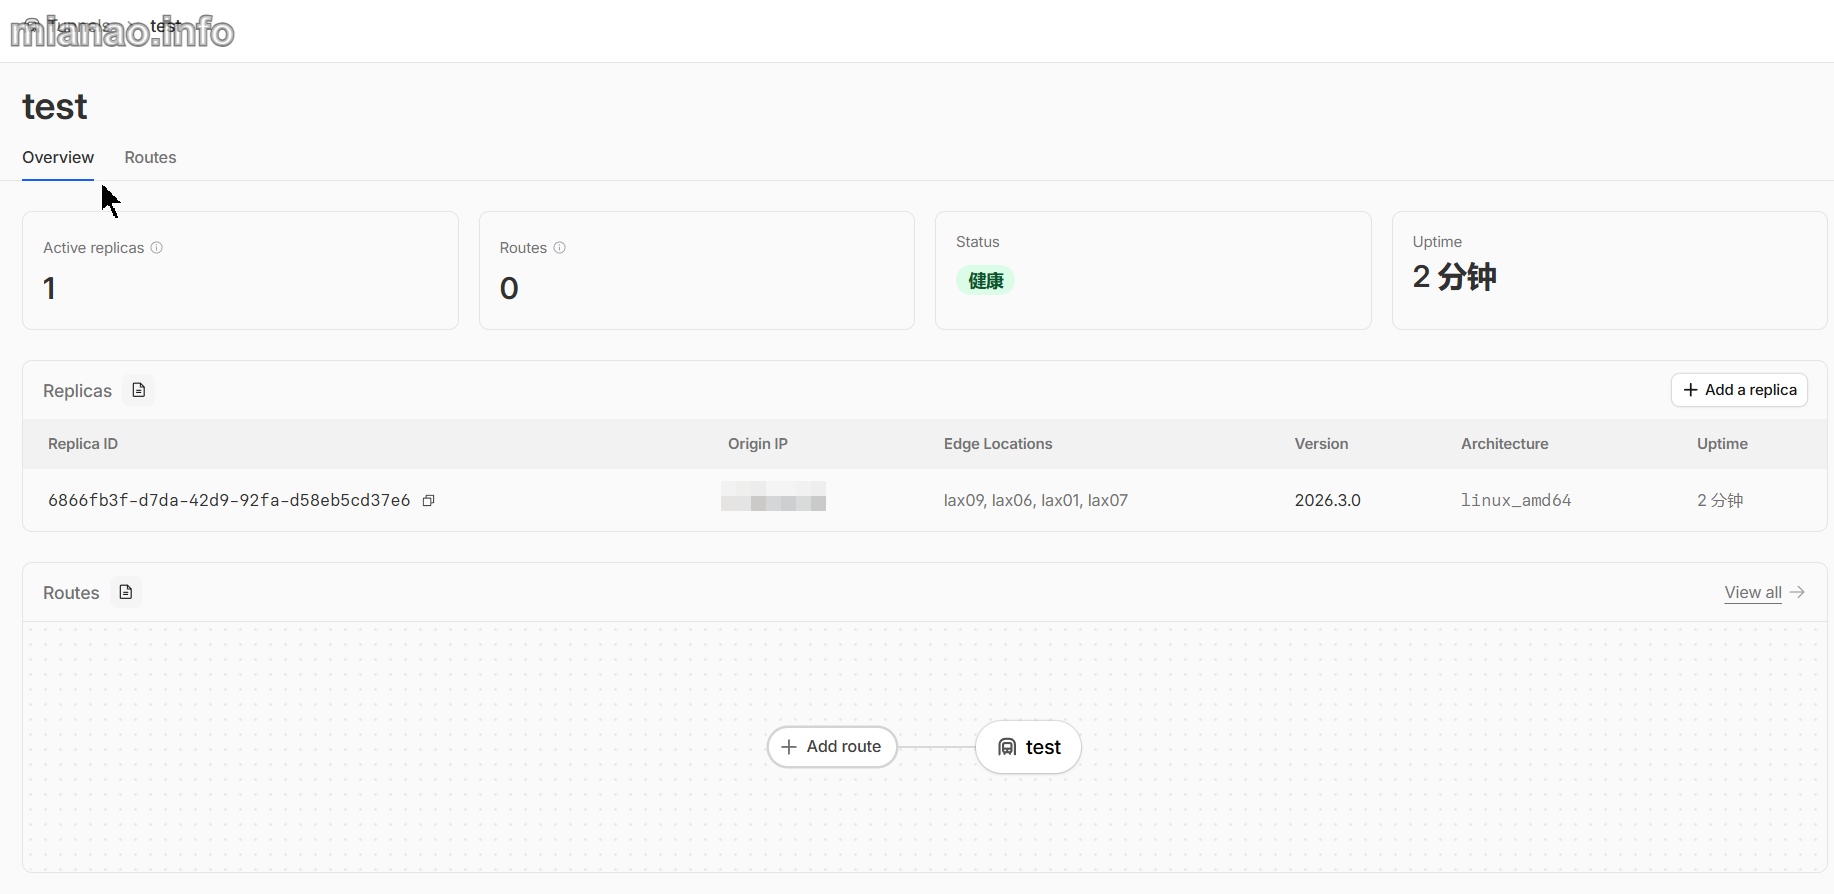This screenshot has height=894, width=1834.
Task: Click the plus icon in Add route
Action: (789, 747)
